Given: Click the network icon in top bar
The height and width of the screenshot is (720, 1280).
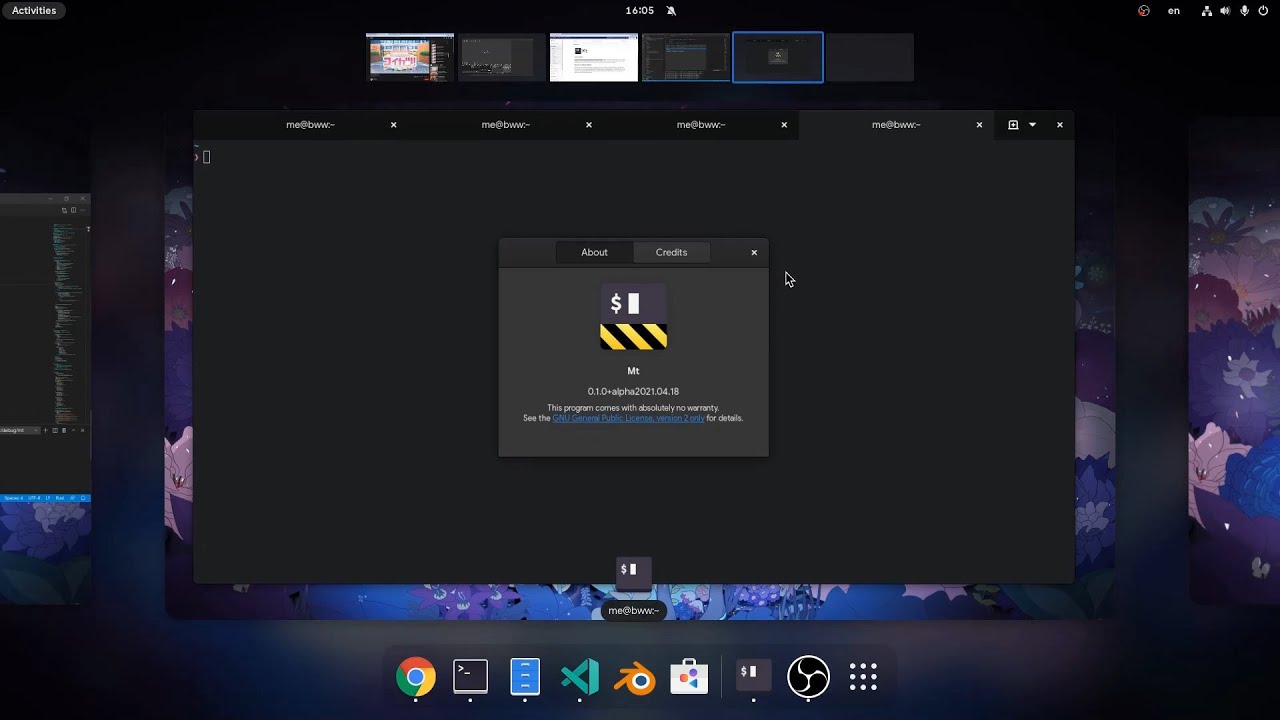Looking at the screenshot, I should (x=1207, y=10).
